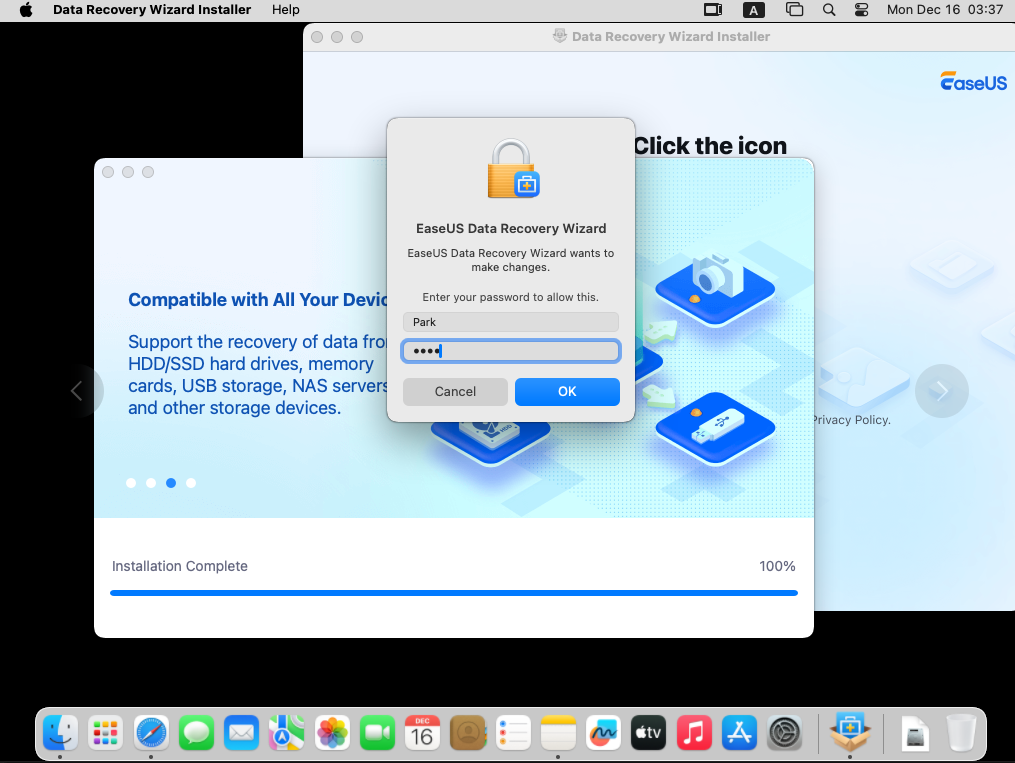
Task: Focus the password input field
Action: pyautogui.click(x=511, y=351)
